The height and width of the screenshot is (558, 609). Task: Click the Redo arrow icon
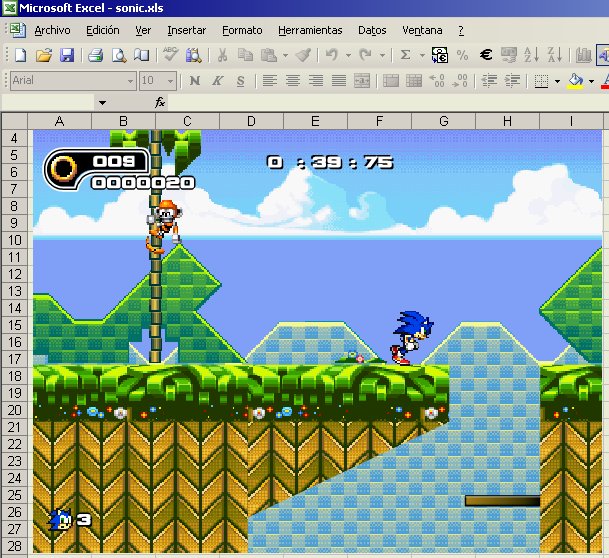point(365,55)
